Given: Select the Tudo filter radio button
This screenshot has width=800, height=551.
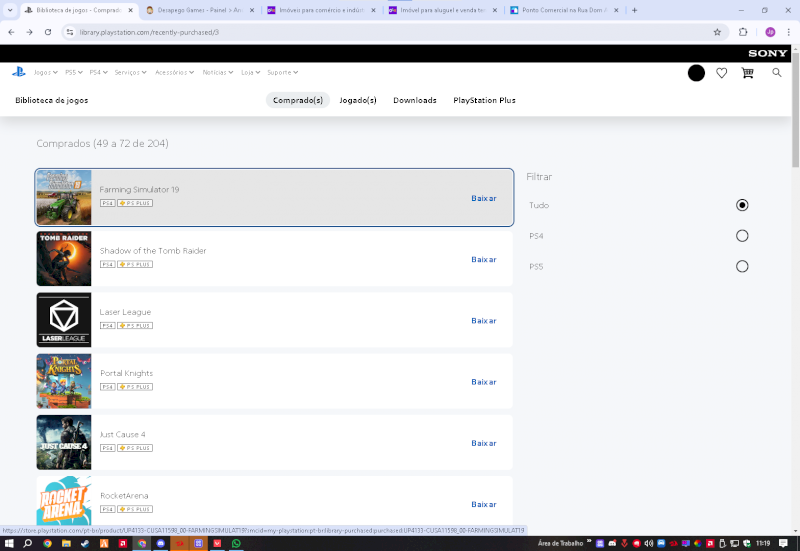Looking at the screenshot, I should pos(742,205).
